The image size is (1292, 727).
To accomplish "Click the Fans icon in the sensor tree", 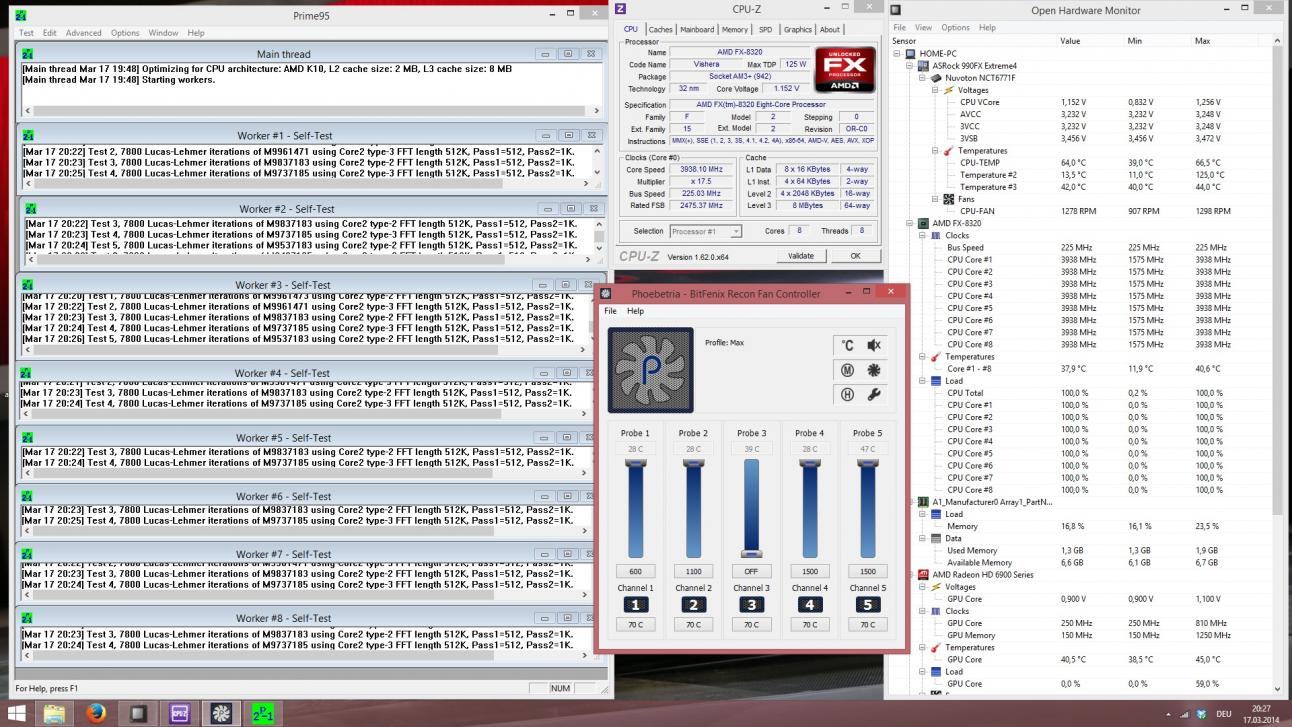I will coord(949,199).
